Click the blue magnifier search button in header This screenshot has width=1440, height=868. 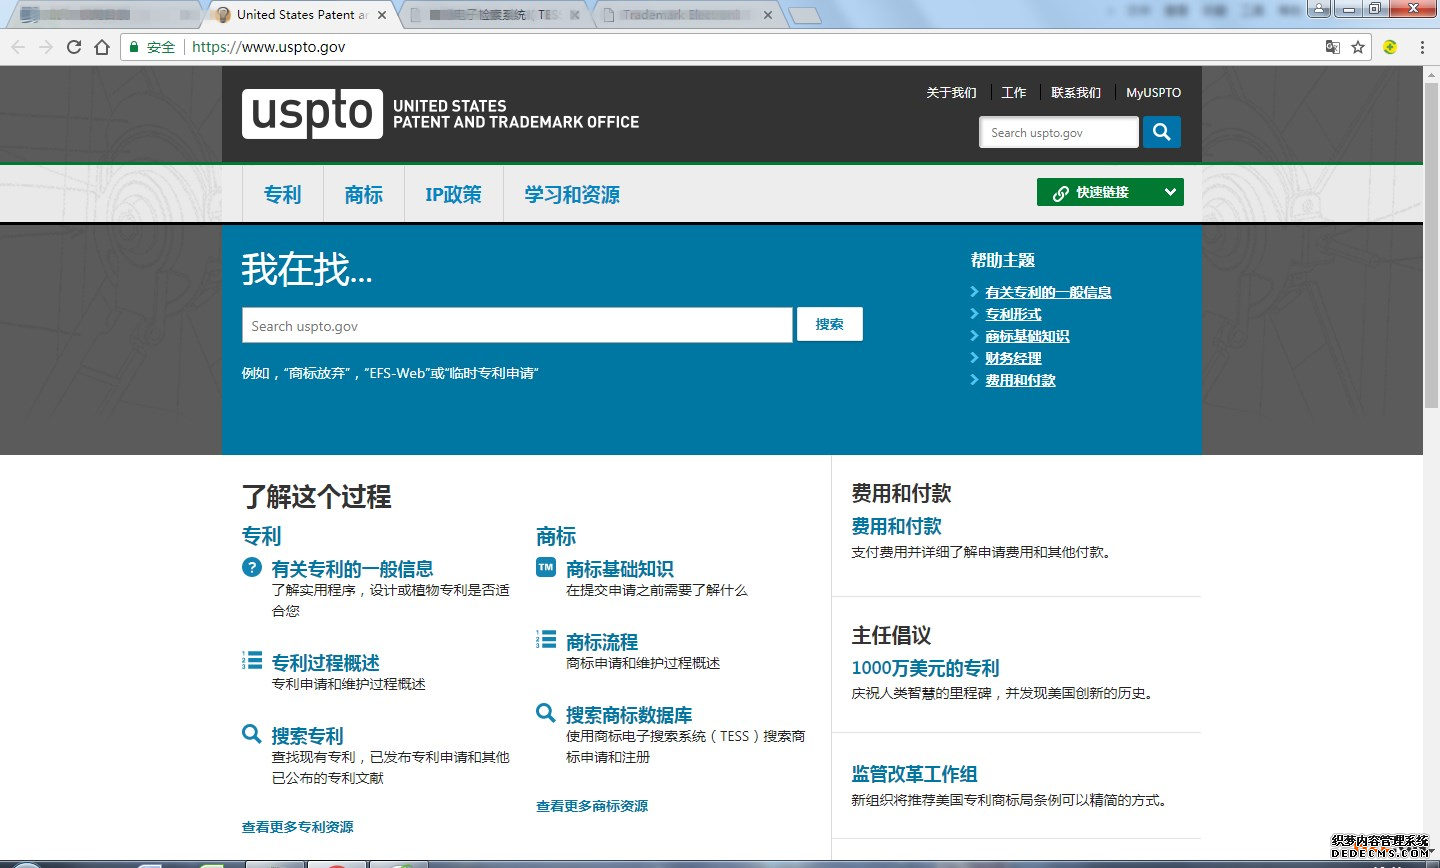tap(1161, 132)
